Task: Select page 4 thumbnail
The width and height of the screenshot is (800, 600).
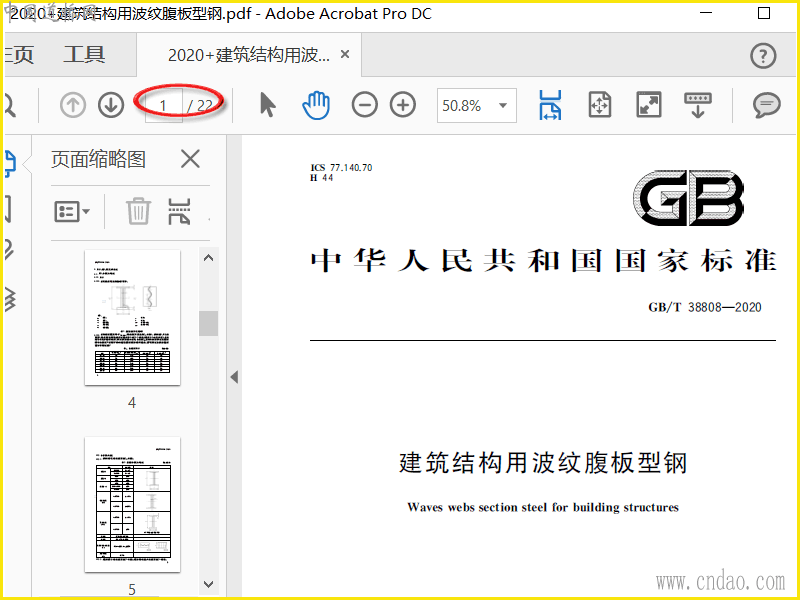Action: (x=132, y=317)
